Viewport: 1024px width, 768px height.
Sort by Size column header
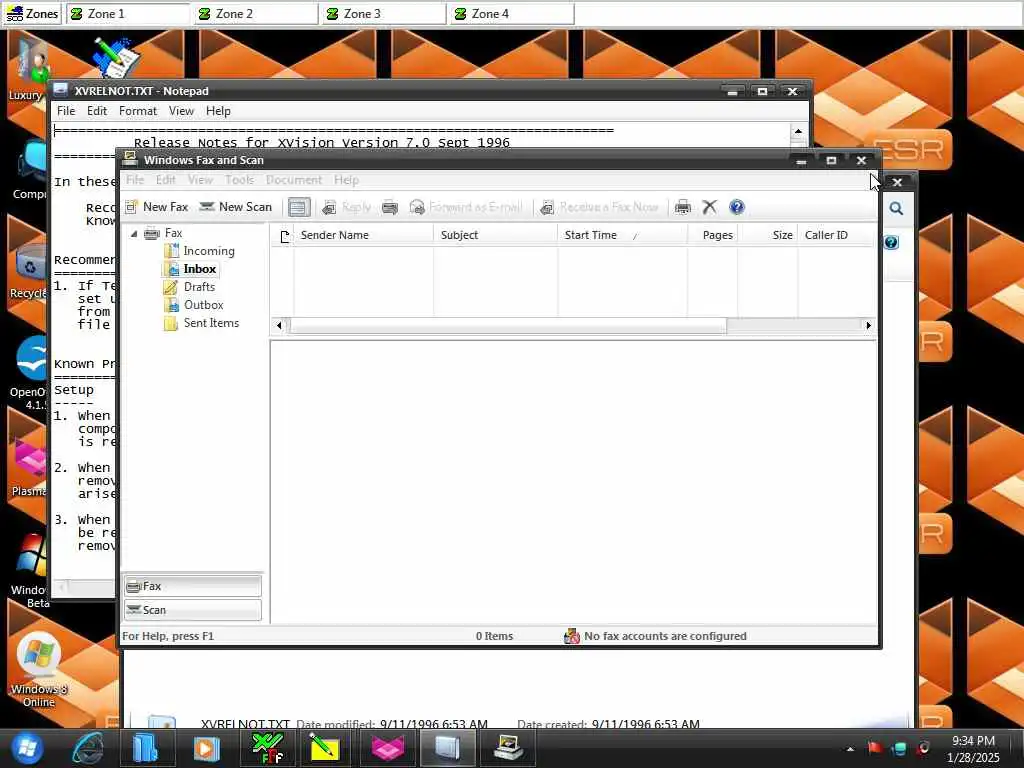tap(768, 235)
